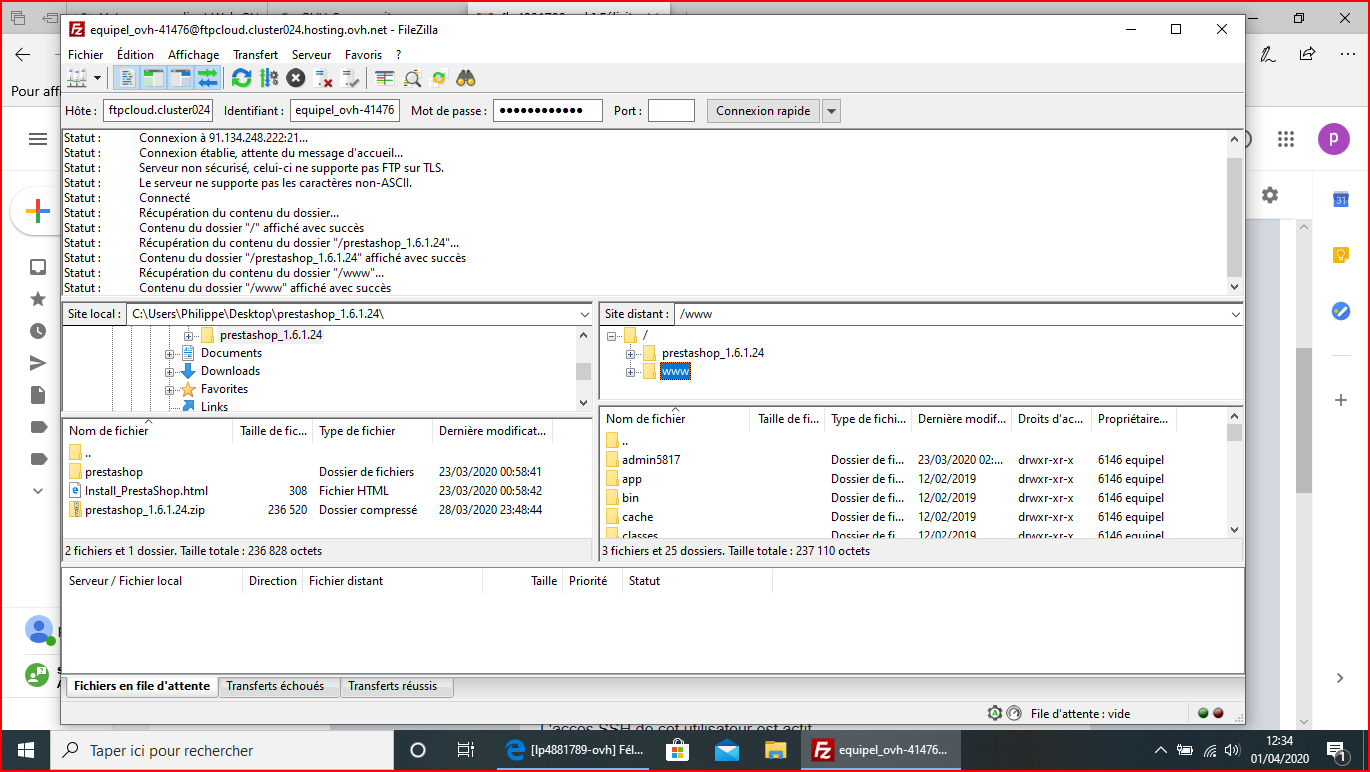The image size is (1370, 772).
Task: Click the Windows taskbar search box
Action: click(221, 750)
